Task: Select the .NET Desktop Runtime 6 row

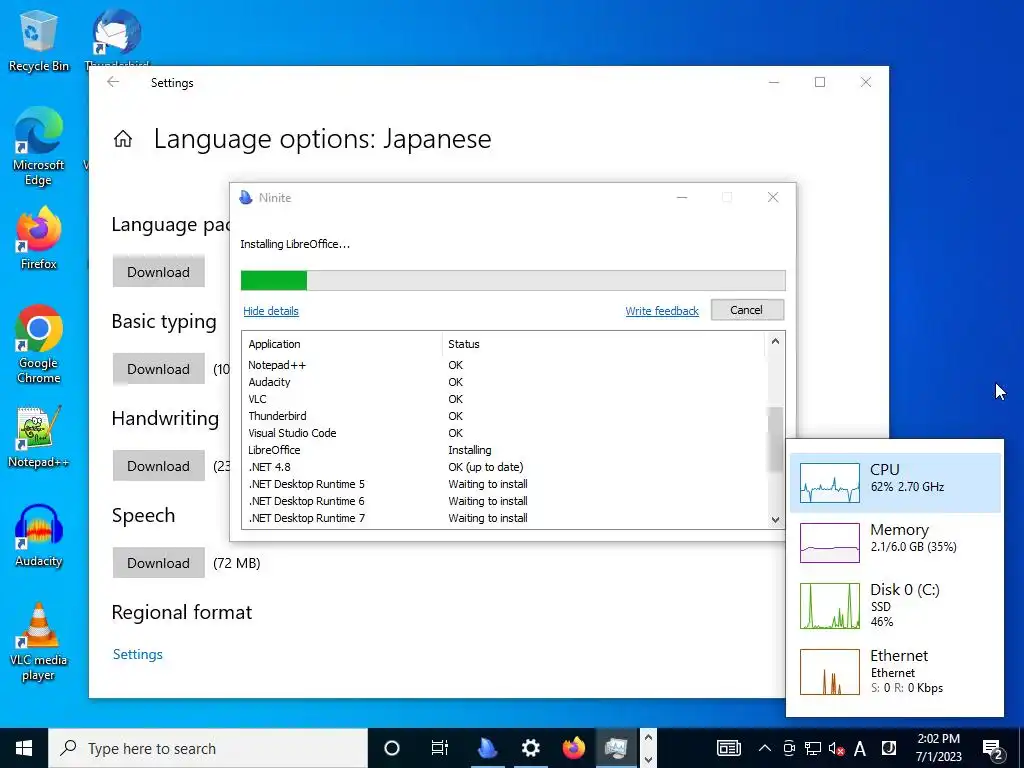Action: tap(504, 501)
